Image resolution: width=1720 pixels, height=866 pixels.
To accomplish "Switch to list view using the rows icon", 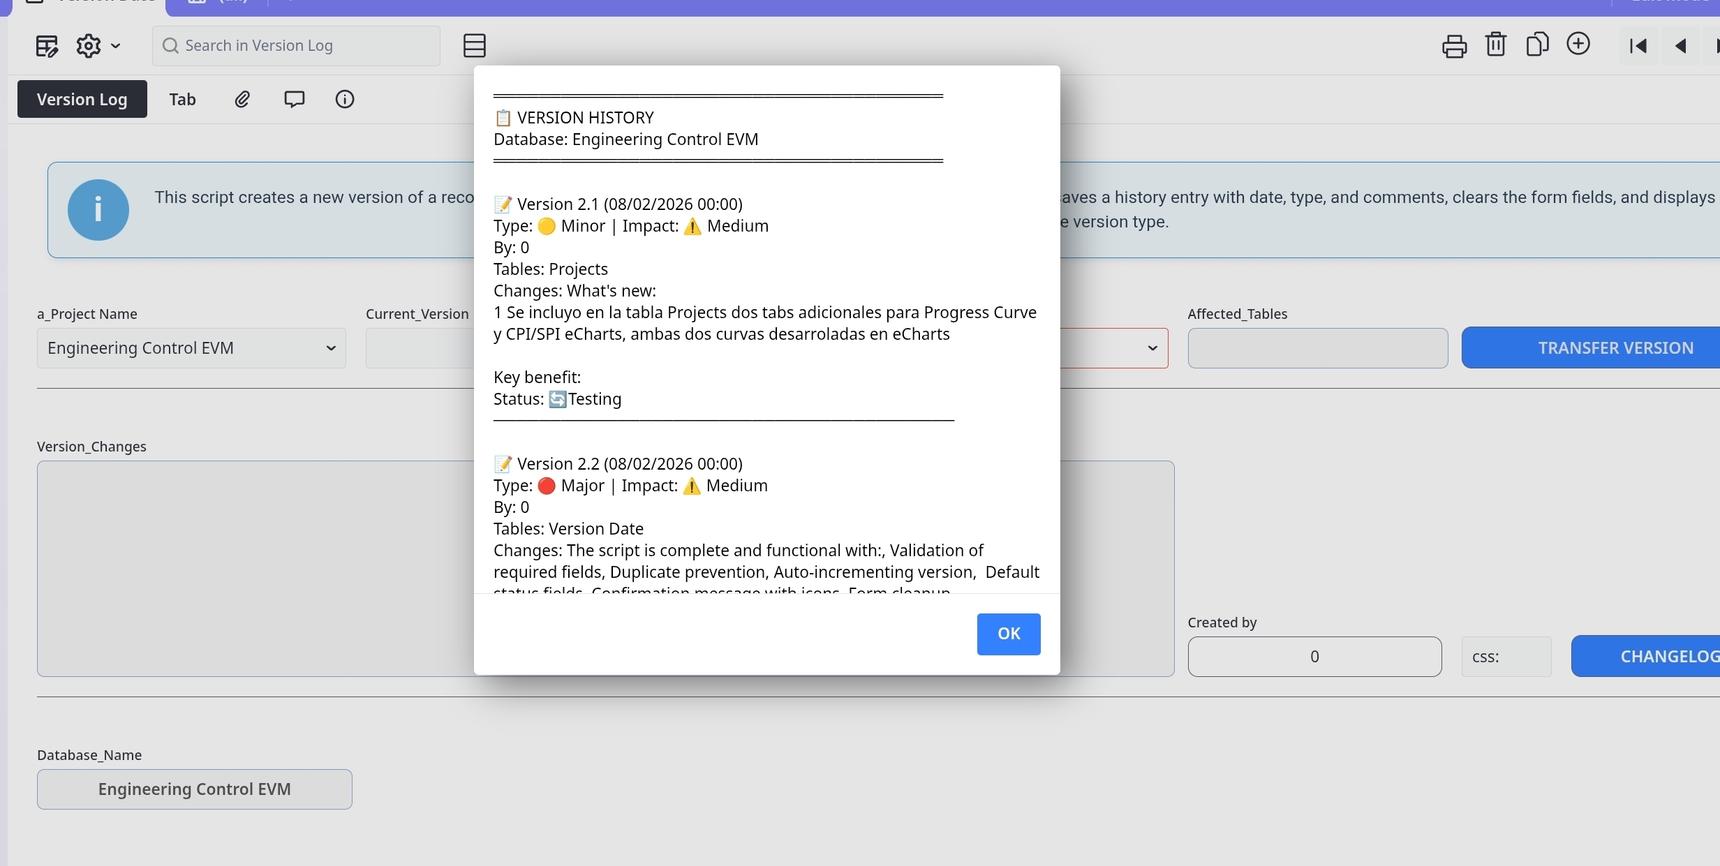I will tap(475, 46).
